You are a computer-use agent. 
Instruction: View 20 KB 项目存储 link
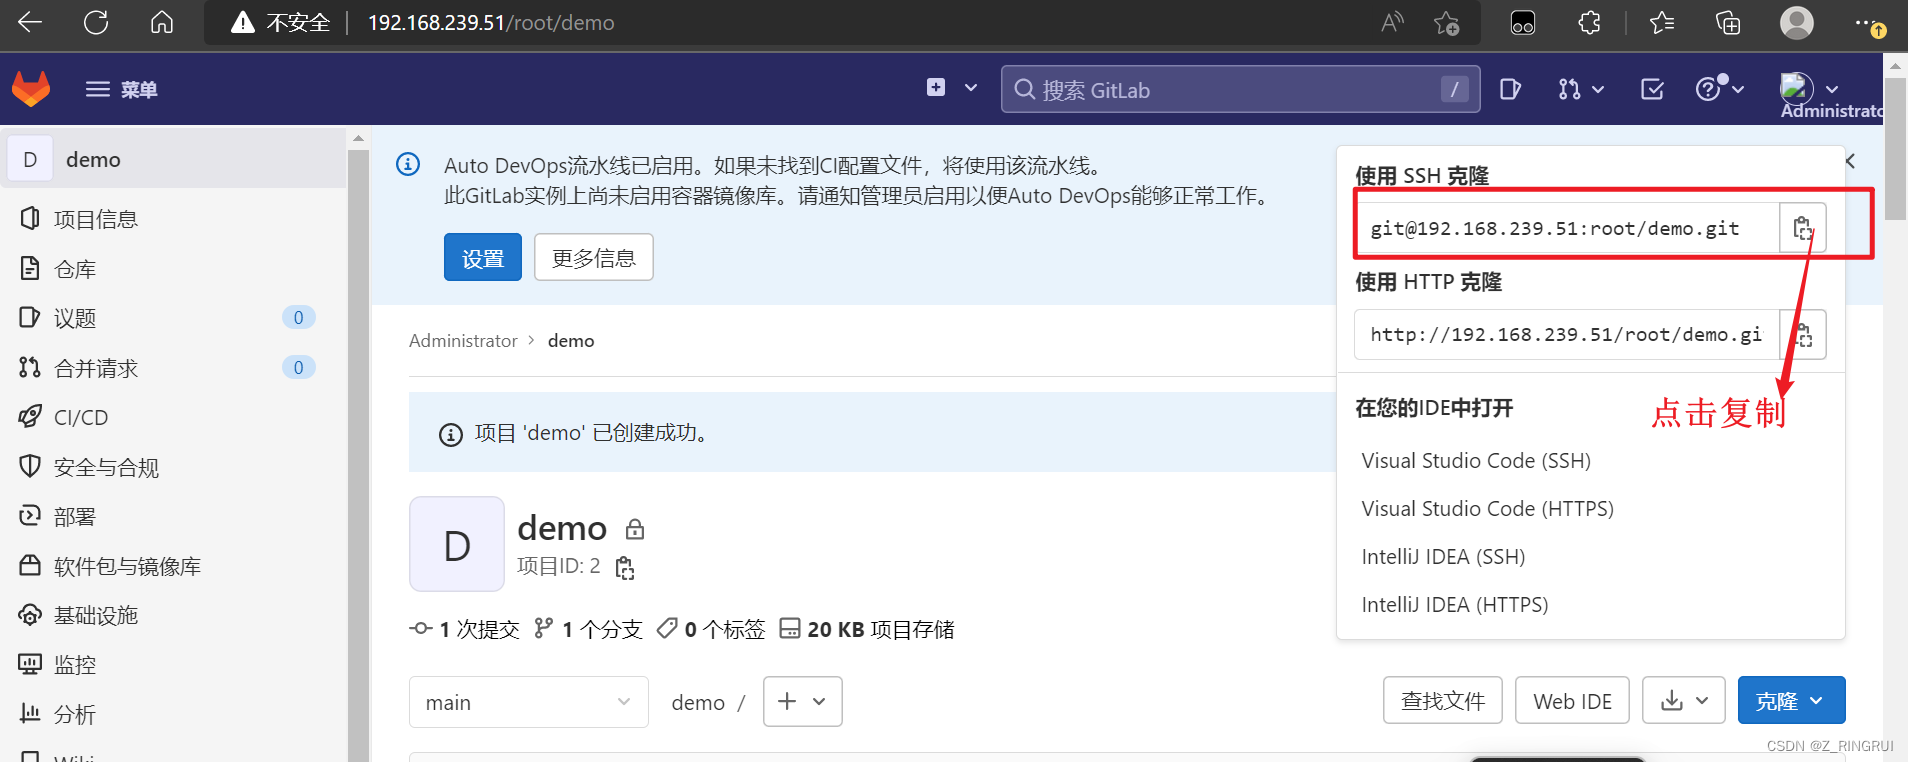click(867, 629)
